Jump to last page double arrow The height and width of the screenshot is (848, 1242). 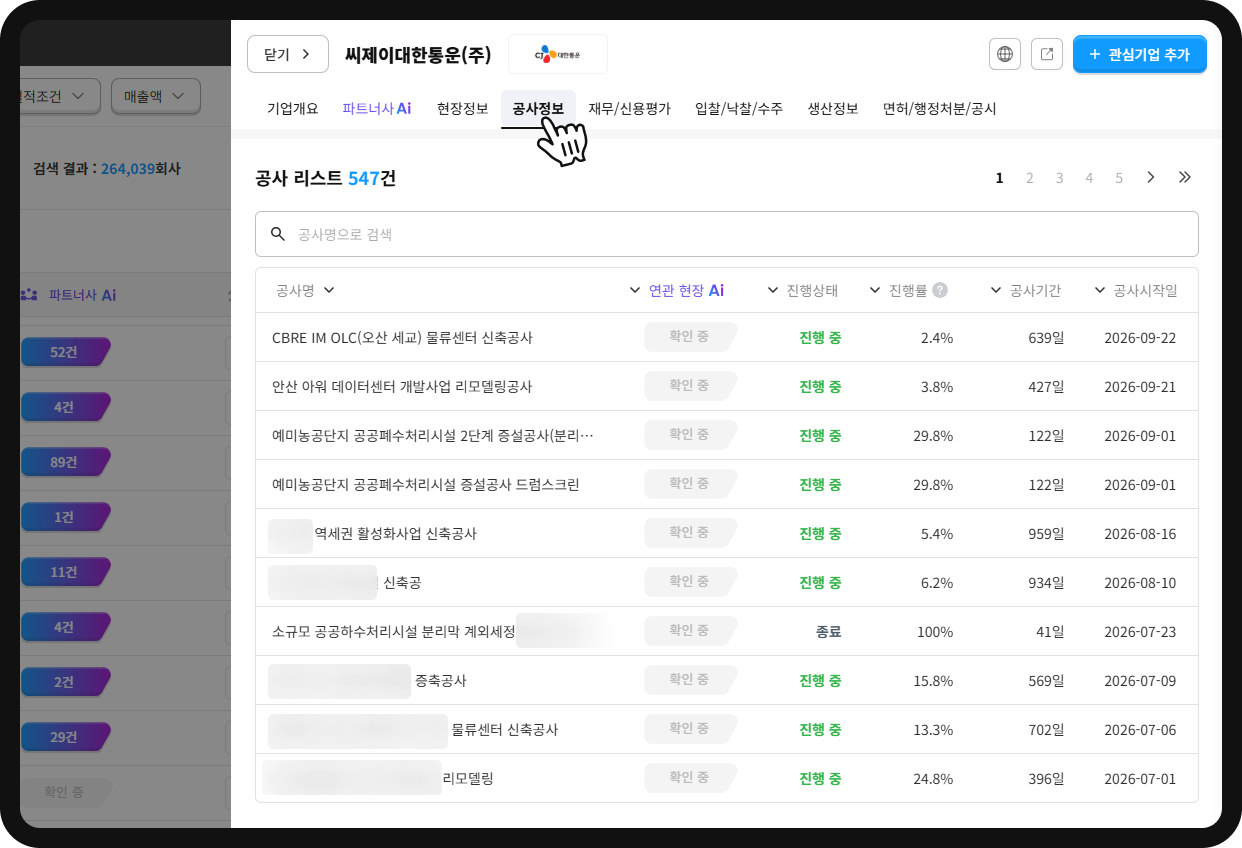point(1185,177)
